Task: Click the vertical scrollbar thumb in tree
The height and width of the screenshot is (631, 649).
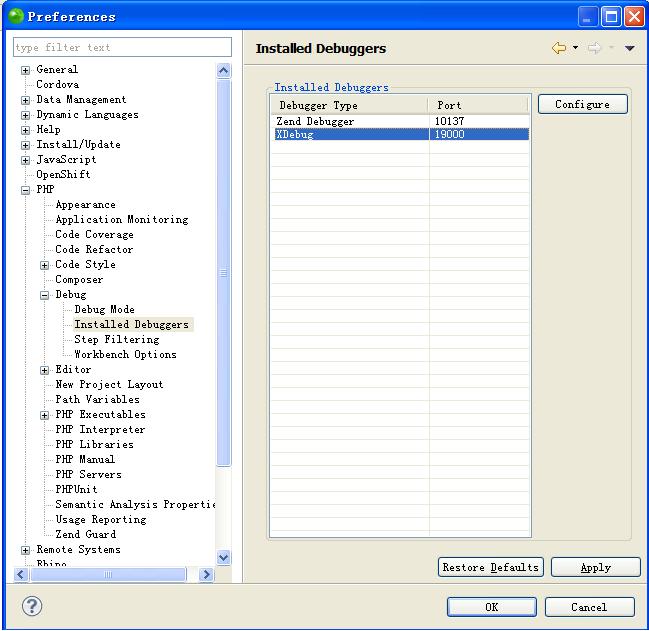Action: [x=224, y=273]
